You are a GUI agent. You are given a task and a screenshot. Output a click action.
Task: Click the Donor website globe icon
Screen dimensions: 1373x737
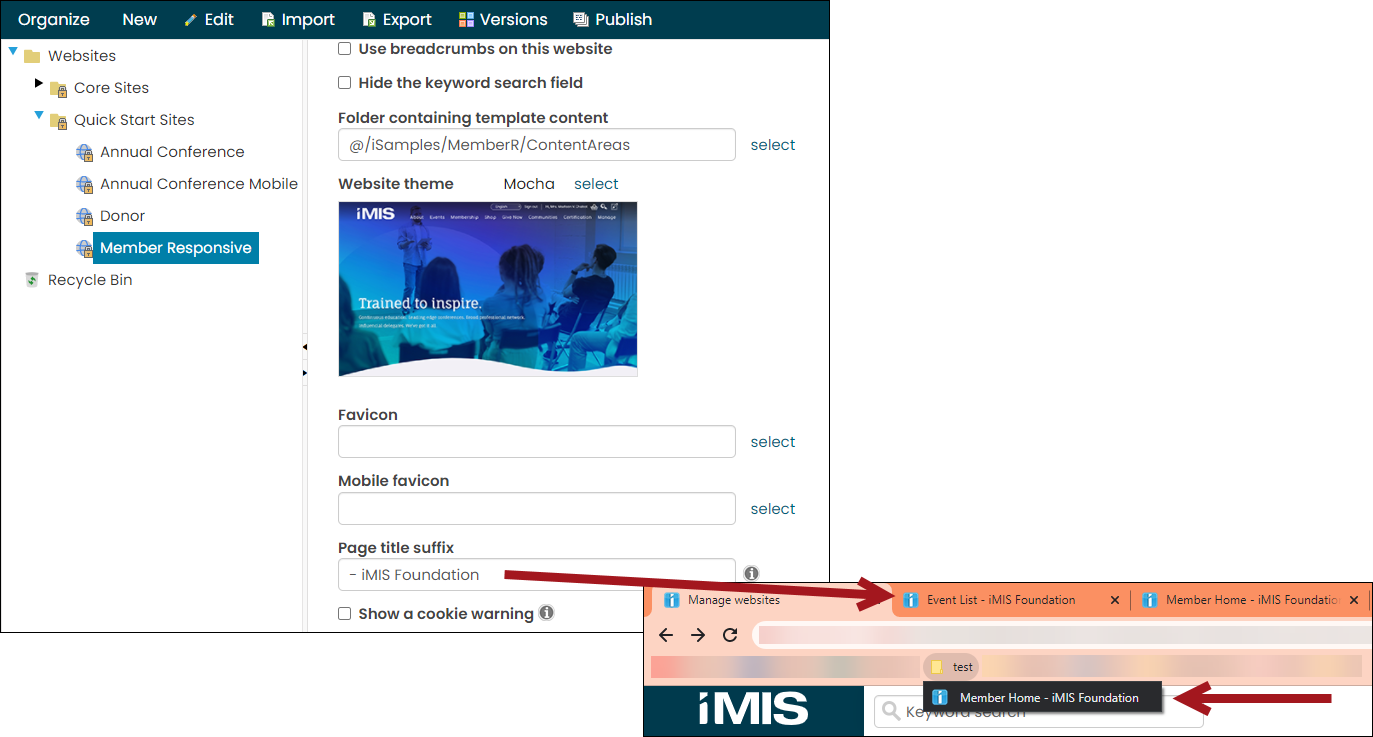[85, 216]
